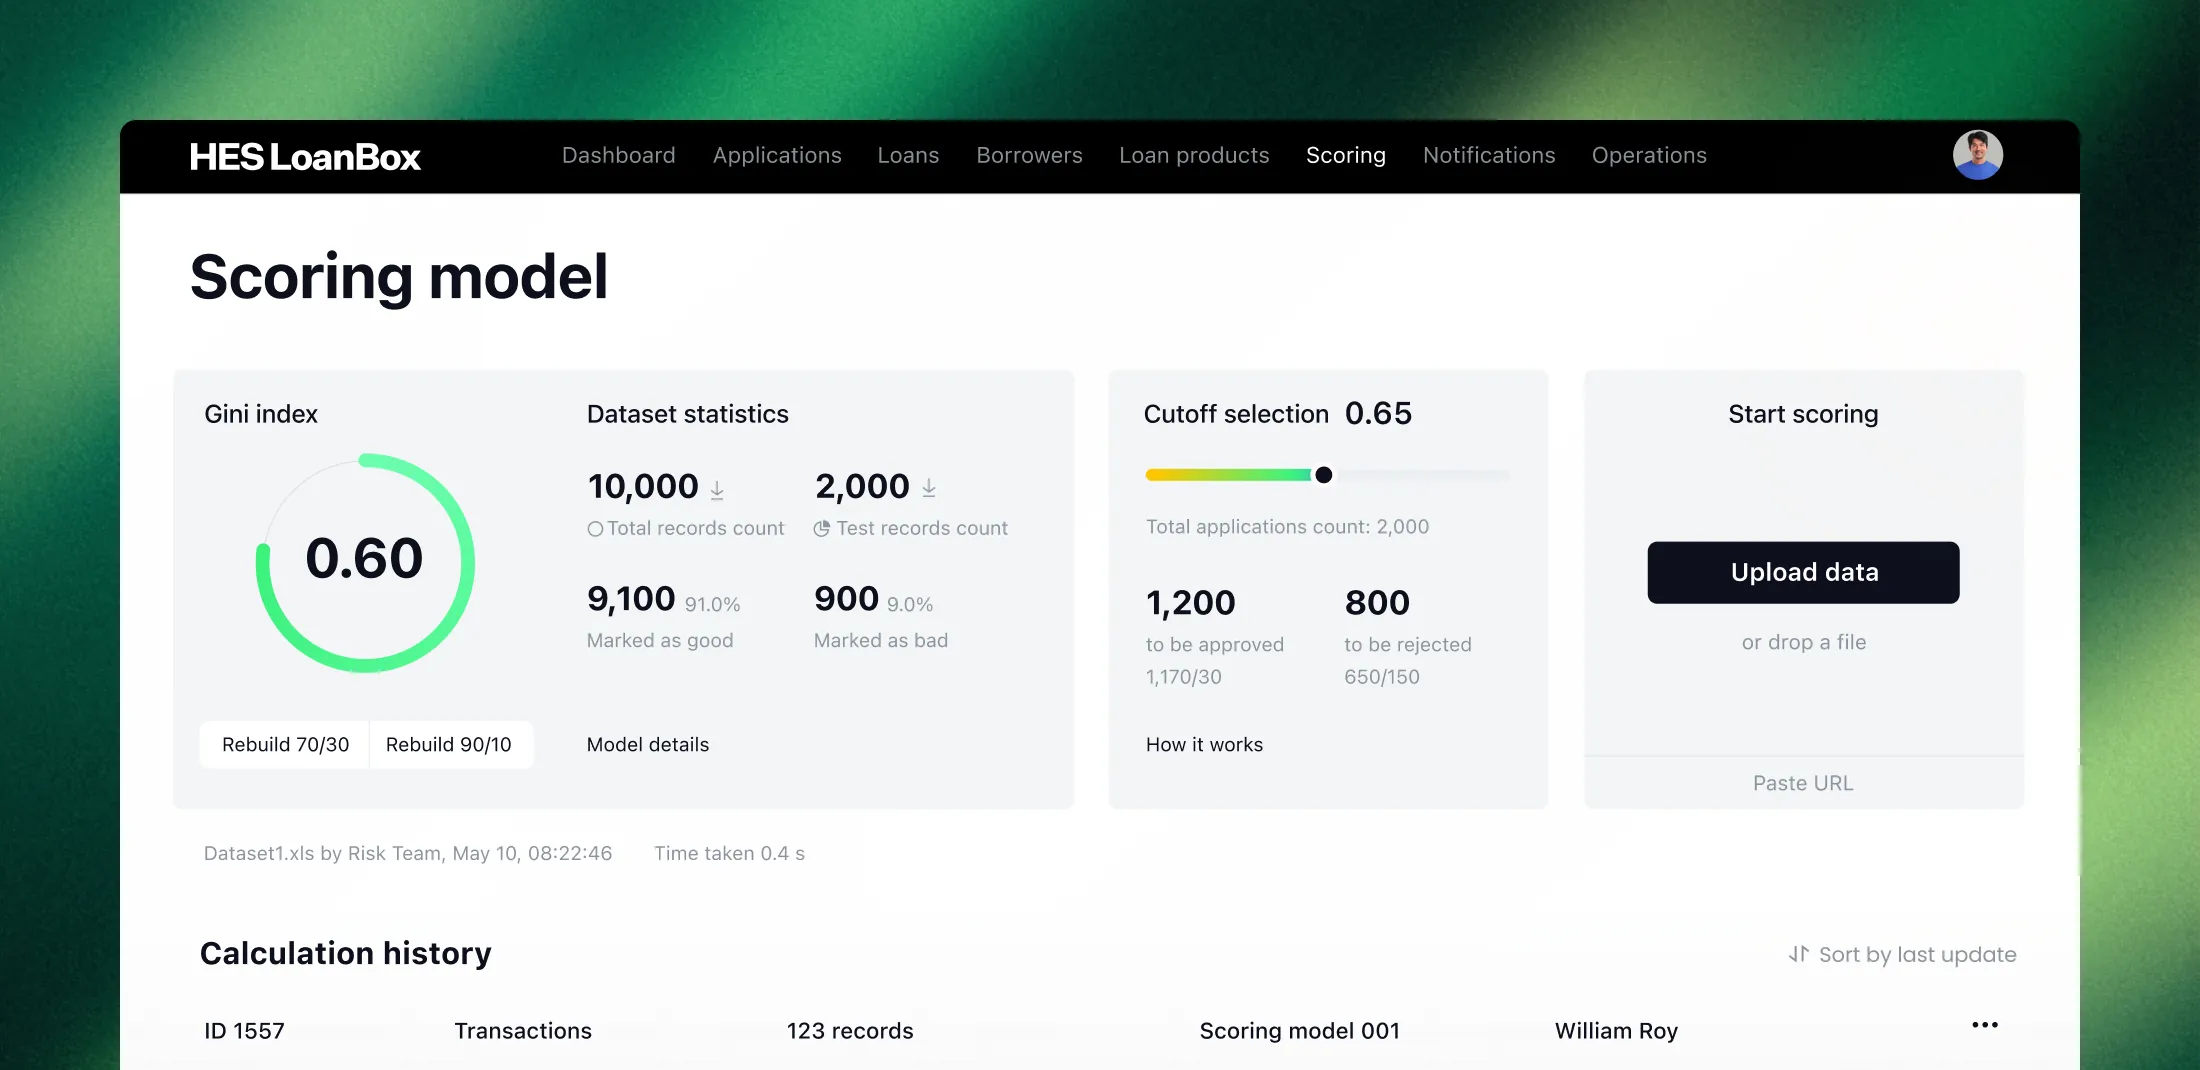
Task: Go to Dashboard tab
Action: pos(619,155)
